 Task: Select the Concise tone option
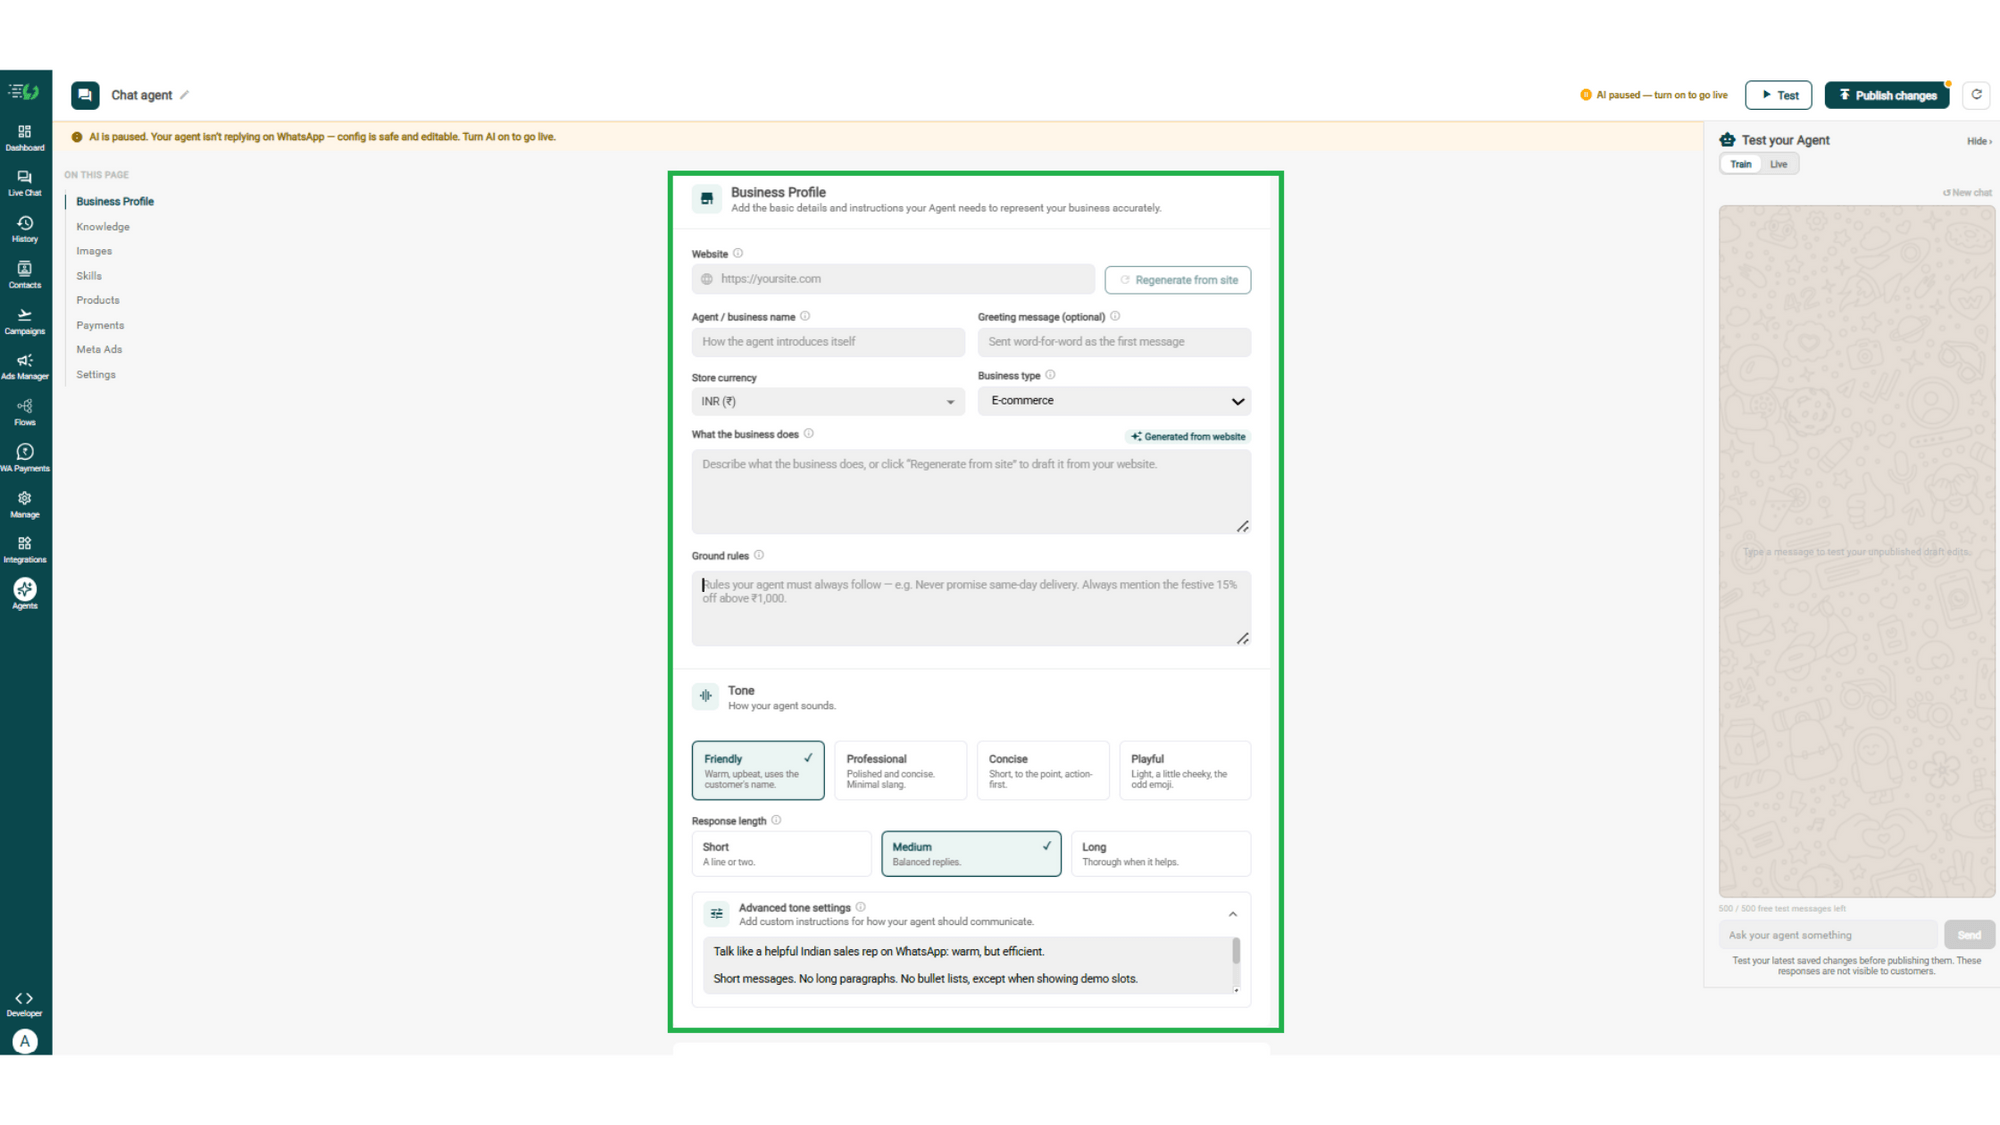1043,770
